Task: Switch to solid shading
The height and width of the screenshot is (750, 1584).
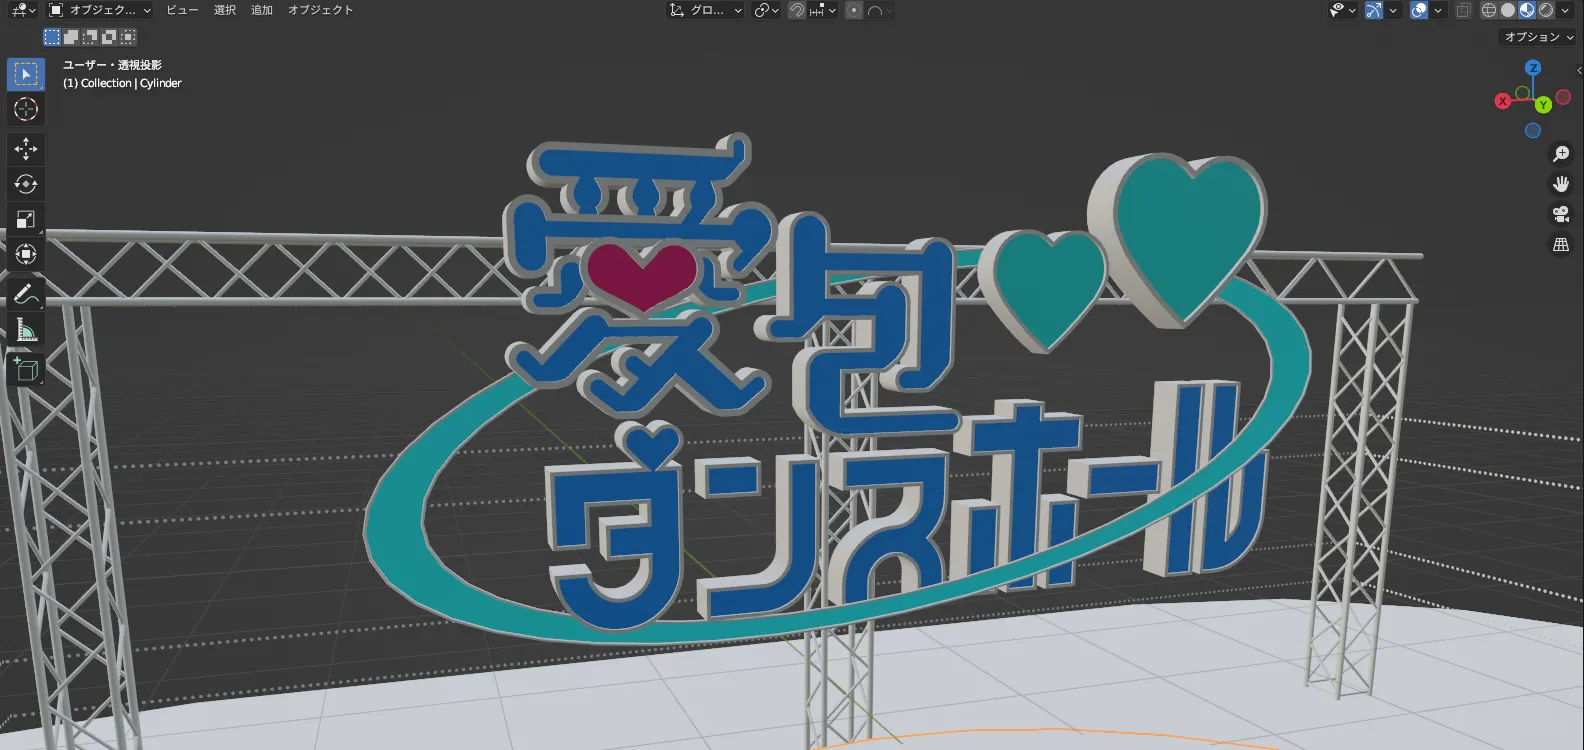Action: [x=1508, y=10]
